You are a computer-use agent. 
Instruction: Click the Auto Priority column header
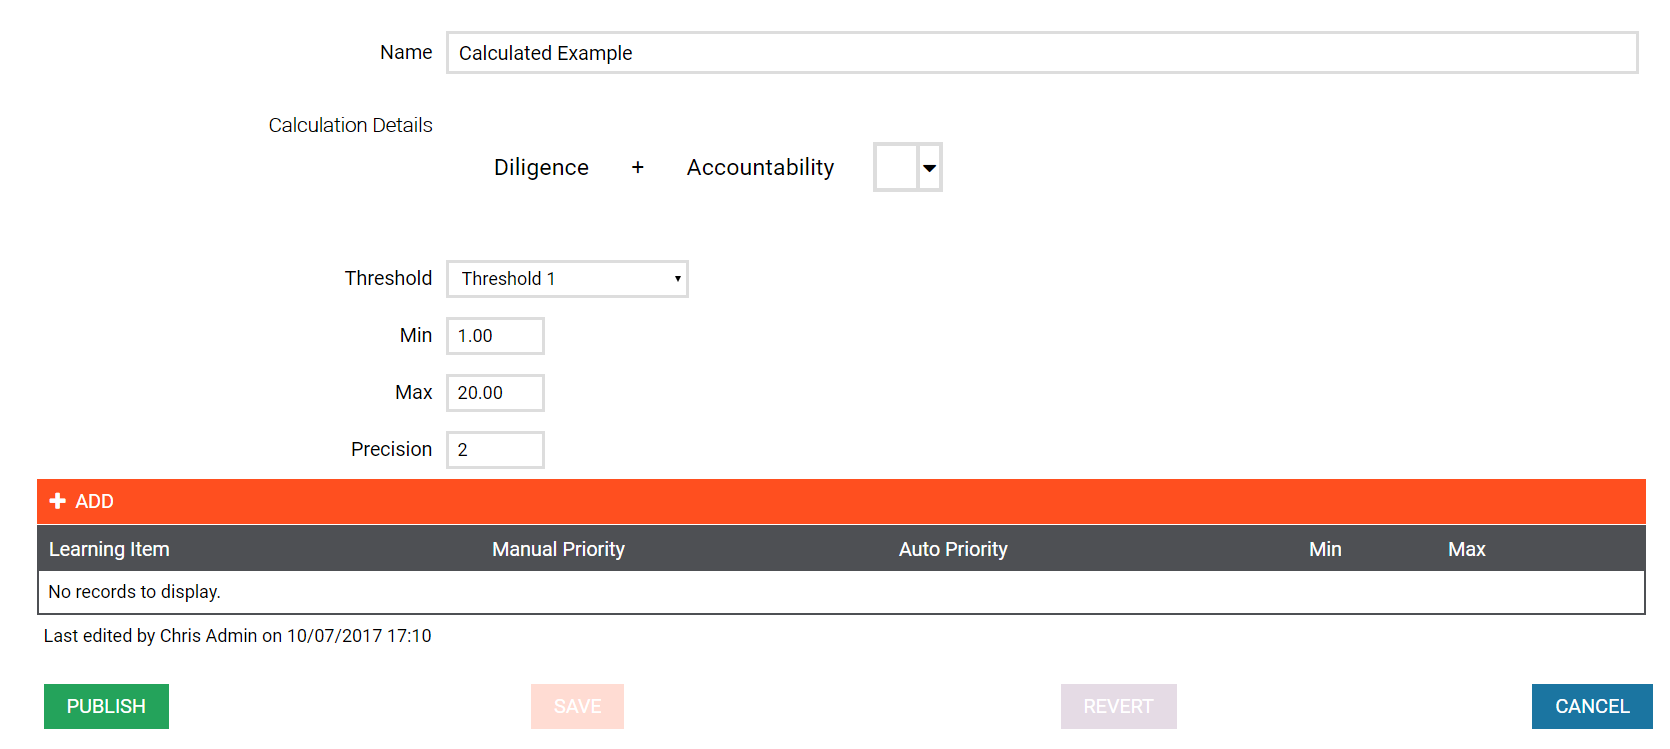(953, 549)
